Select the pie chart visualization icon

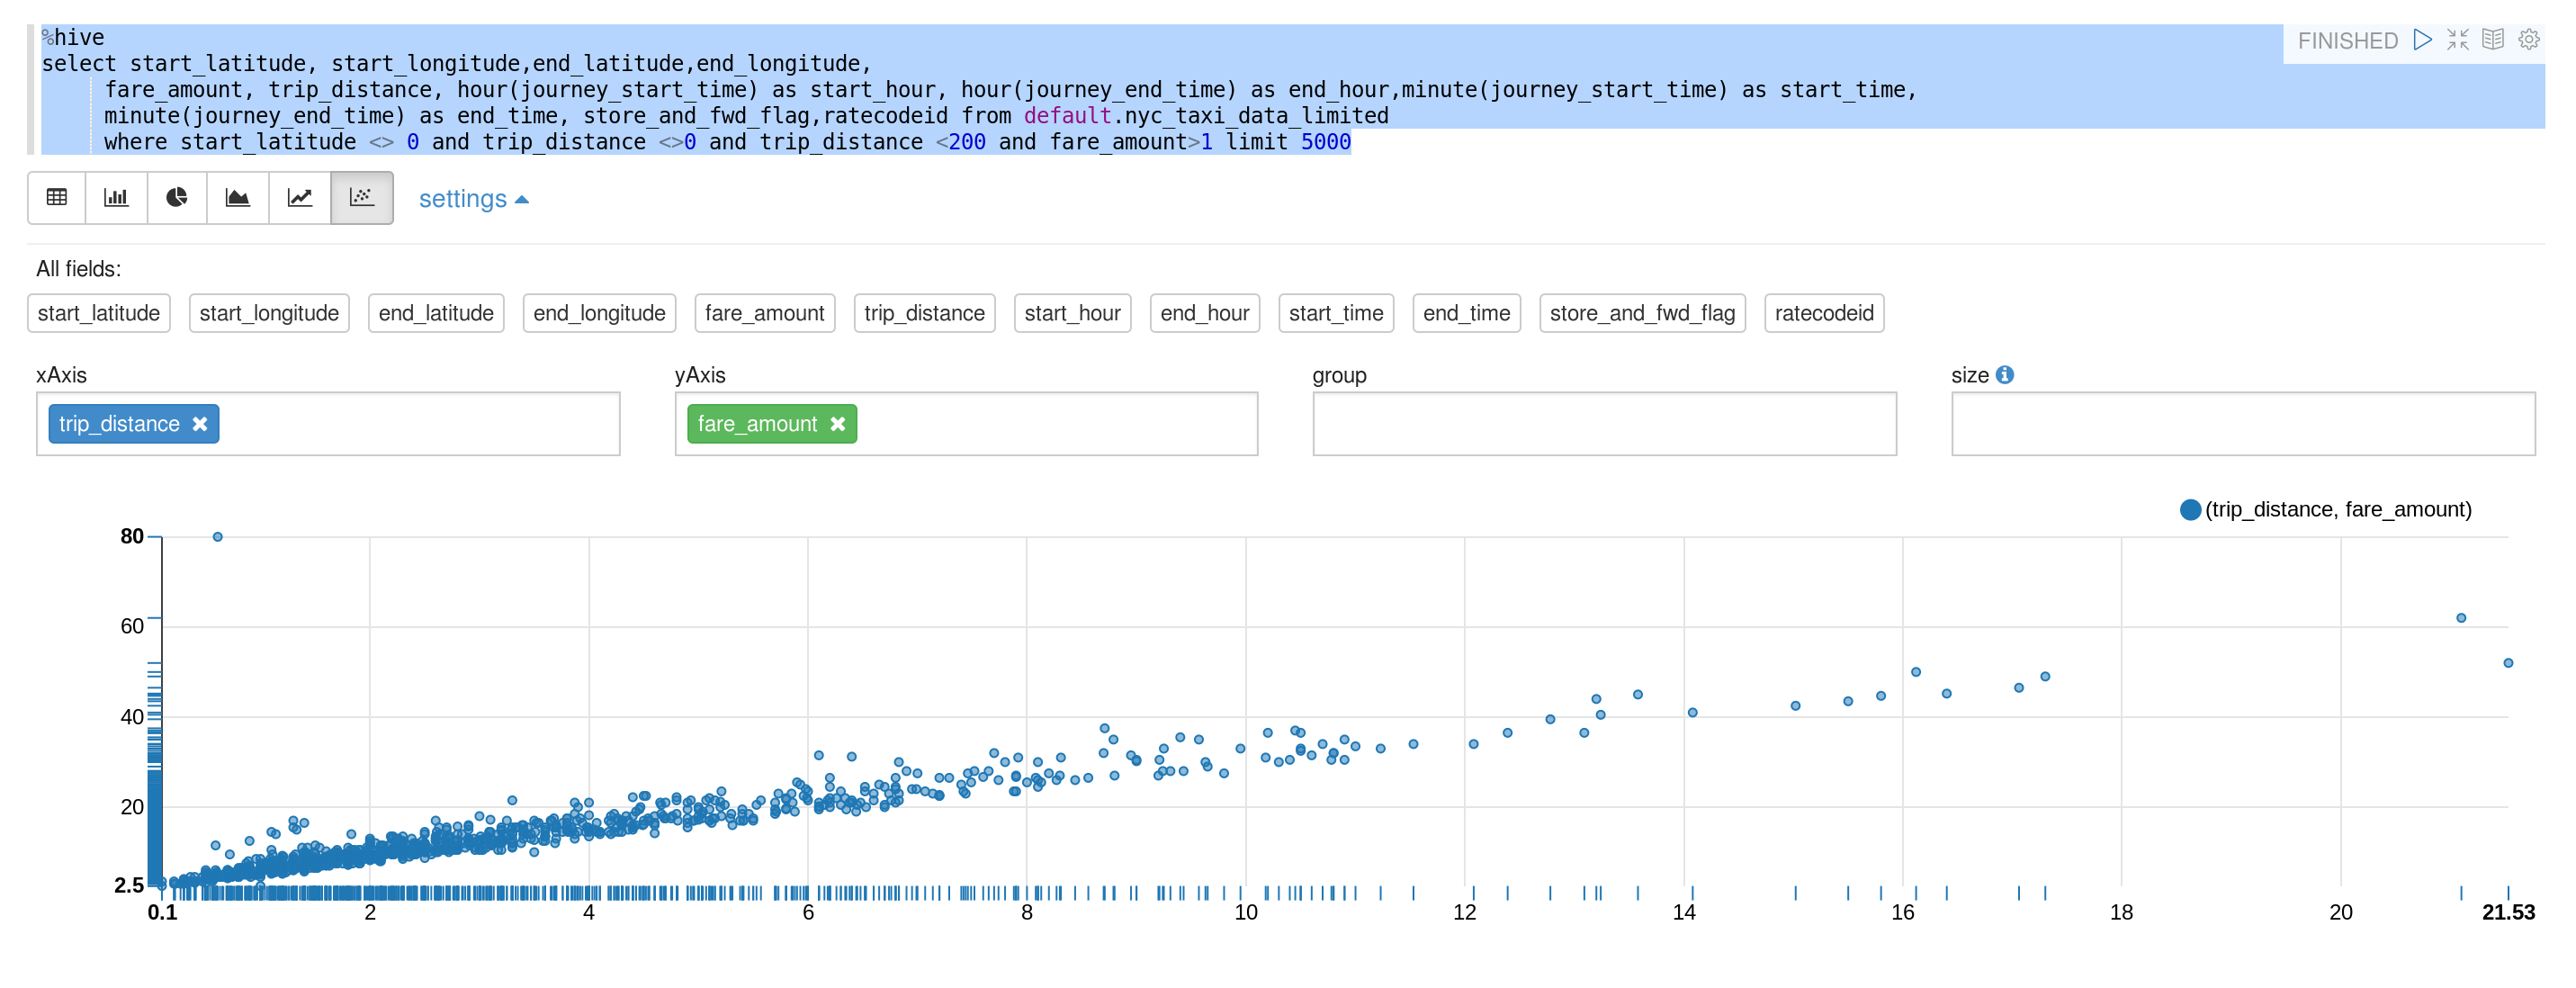click(x=177, y=197)
